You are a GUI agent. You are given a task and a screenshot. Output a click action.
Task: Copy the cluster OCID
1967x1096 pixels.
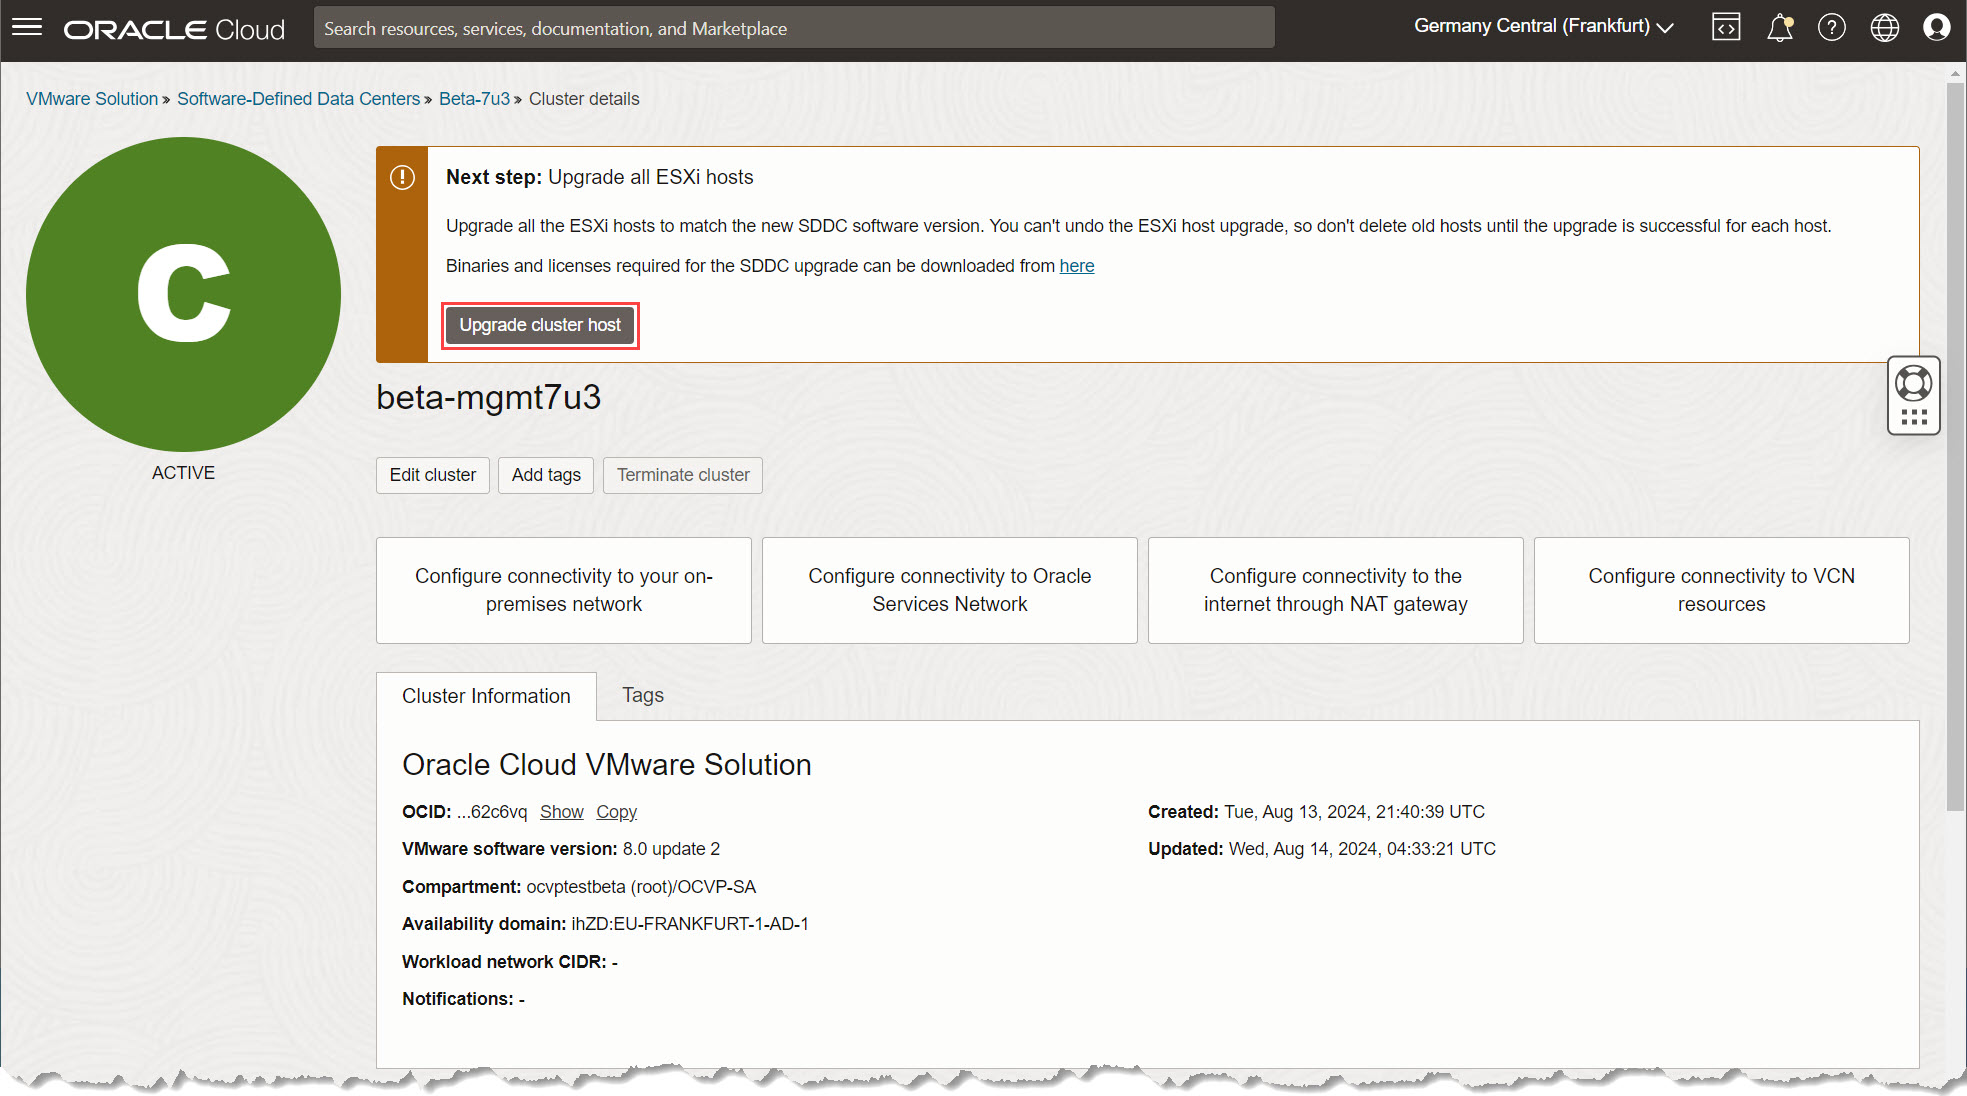(616, 812)
